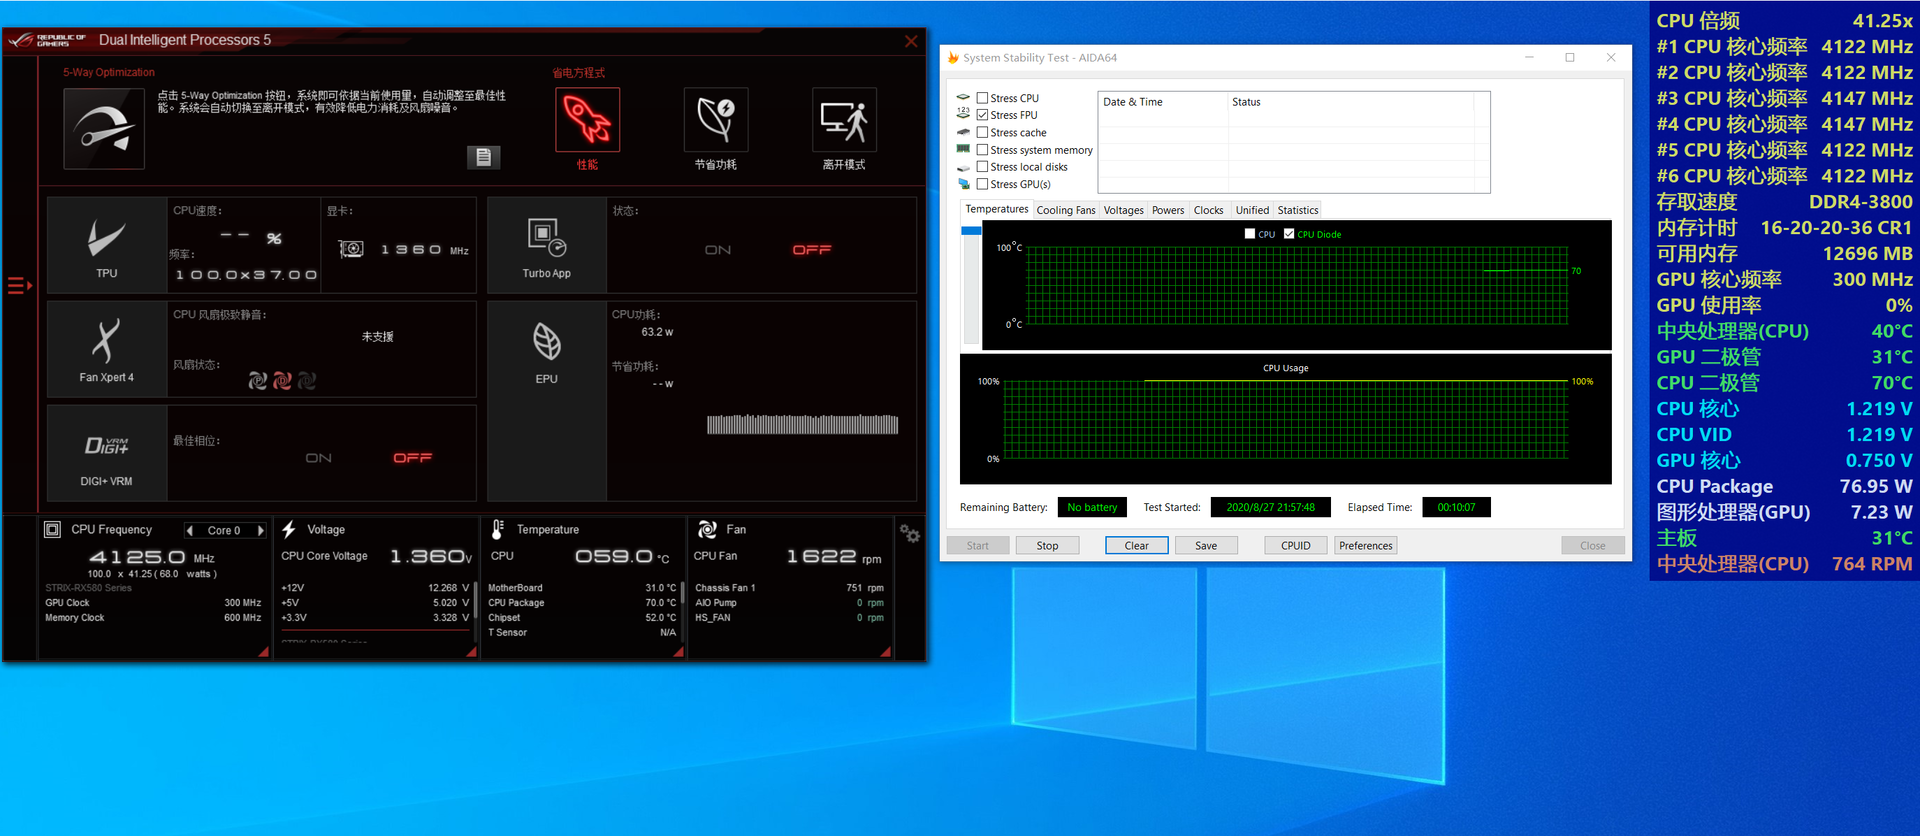Enable the Stress system memory checkbox
Screen dimensions: 1920x836
[x=982, y=150]
